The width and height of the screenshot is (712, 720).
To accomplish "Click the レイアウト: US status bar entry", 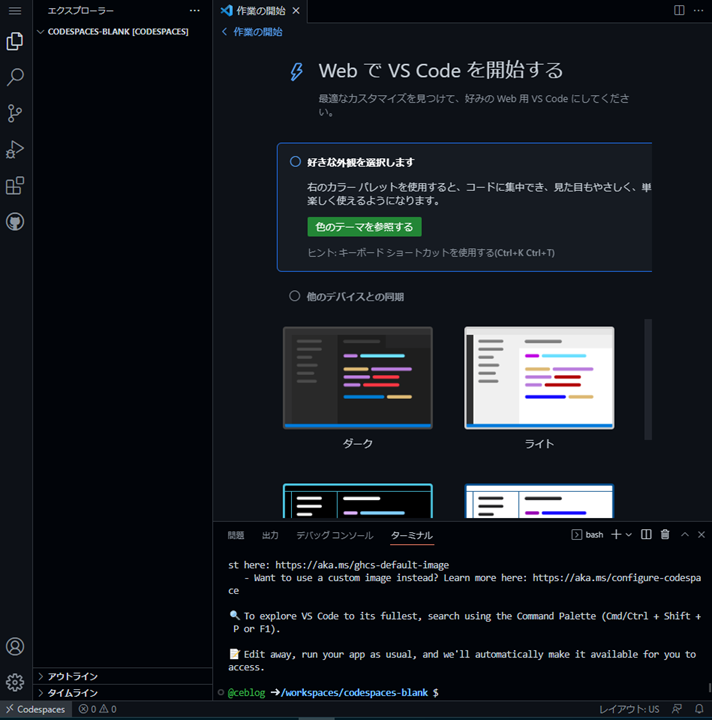I will point(629,709).
